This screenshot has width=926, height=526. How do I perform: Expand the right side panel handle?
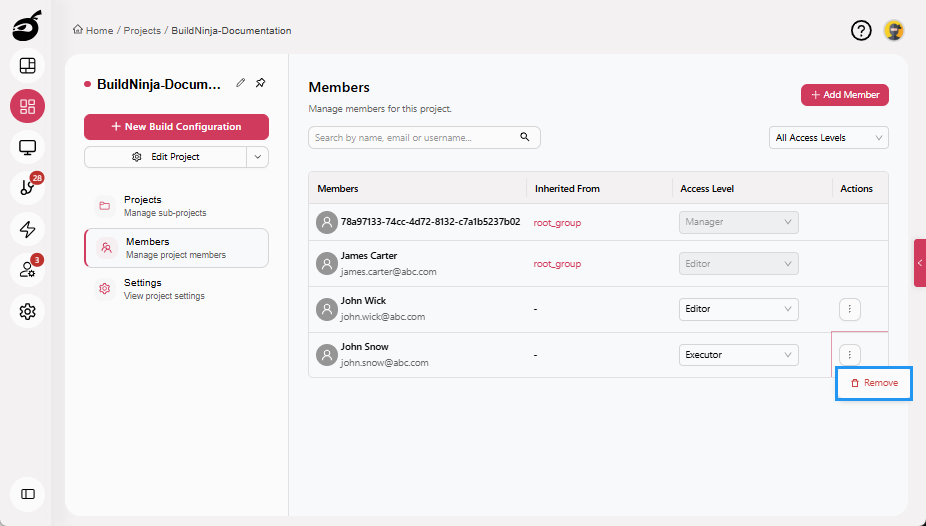[x=920, y=263]
